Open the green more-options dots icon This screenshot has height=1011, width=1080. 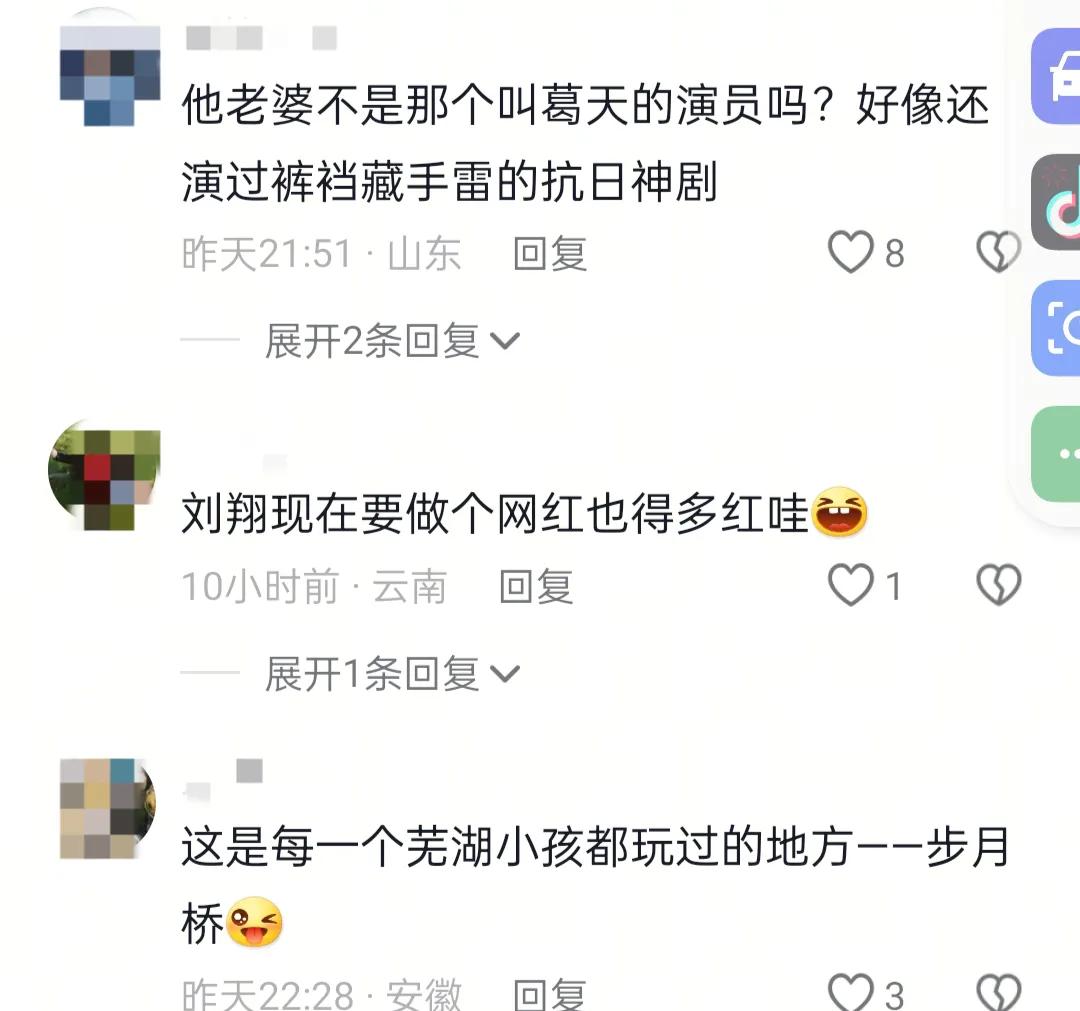click(x=1055, y=454)
